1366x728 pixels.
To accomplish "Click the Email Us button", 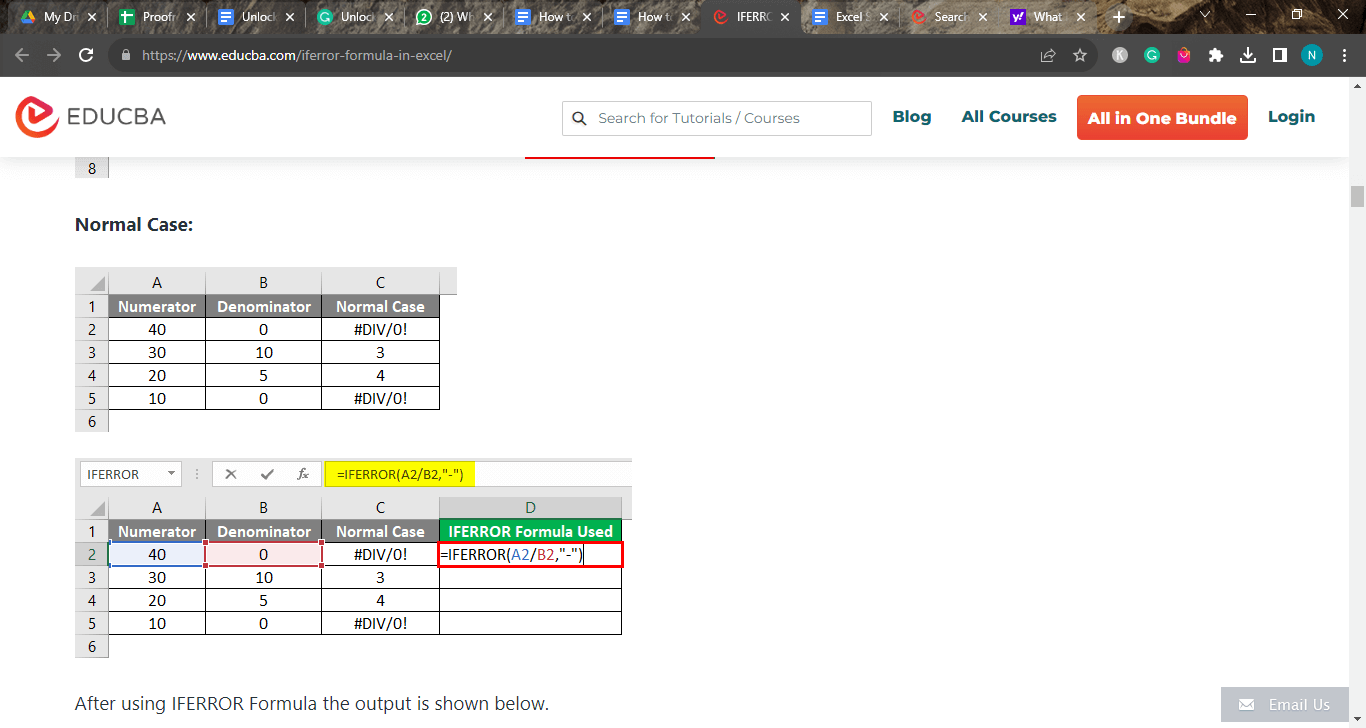I will (x=1284, y=705).
